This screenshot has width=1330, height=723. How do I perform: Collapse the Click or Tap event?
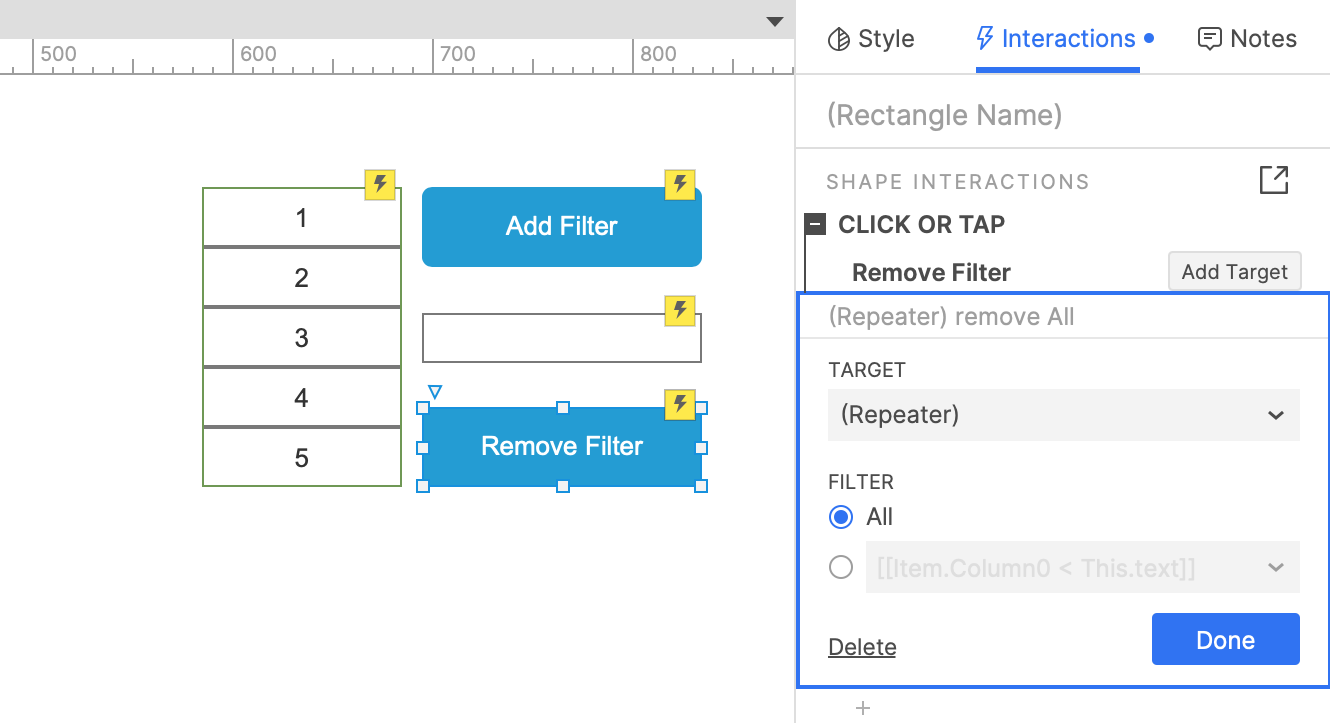coord(816,225)
